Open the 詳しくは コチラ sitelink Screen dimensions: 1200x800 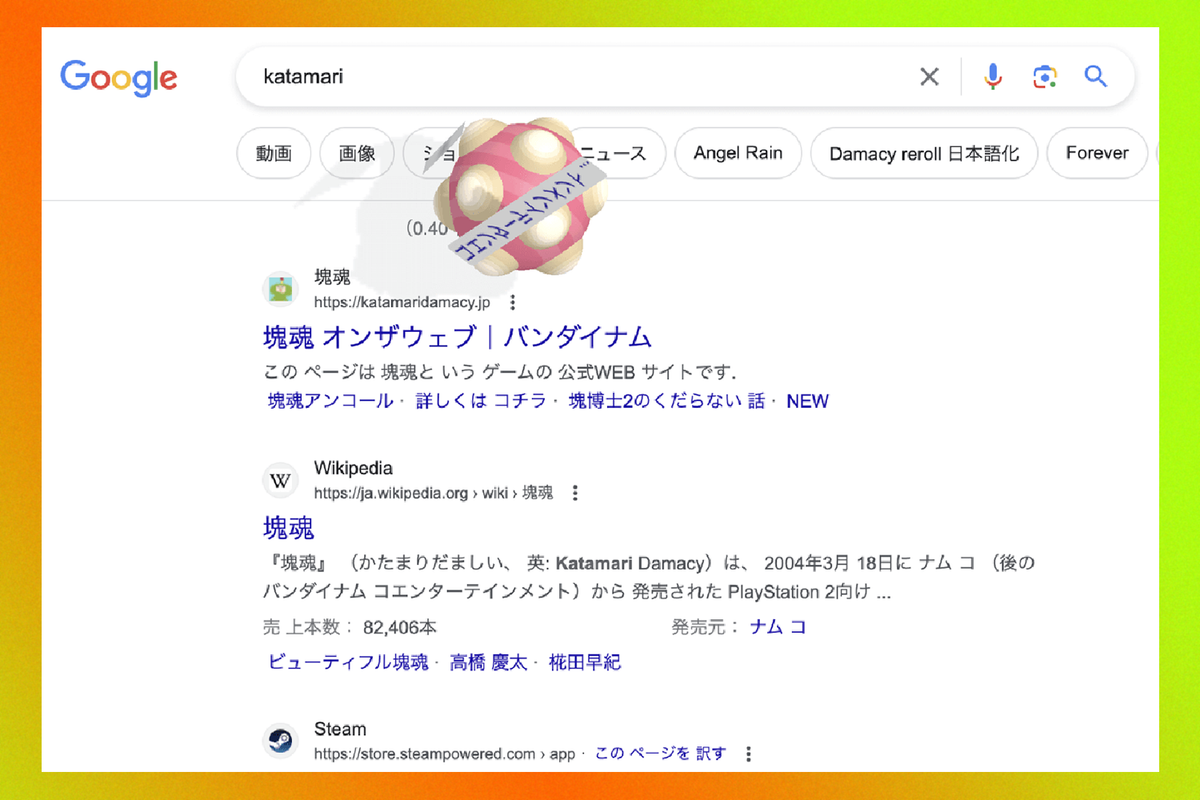481,401
